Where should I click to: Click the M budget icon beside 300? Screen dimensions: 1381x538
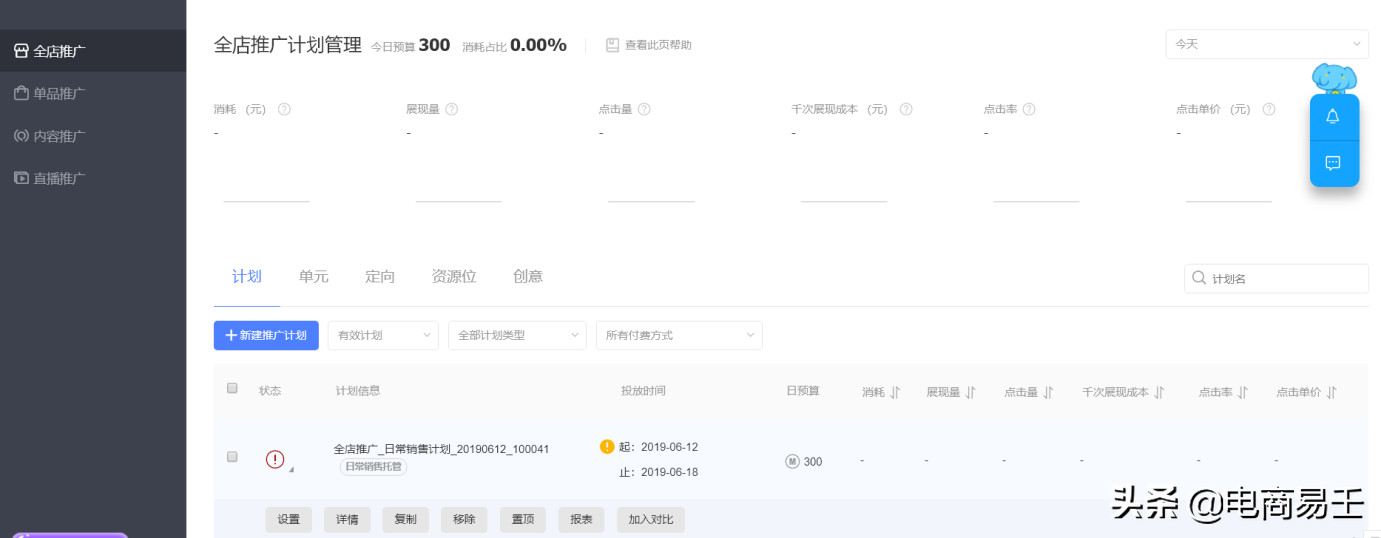[x=792, y=461]
